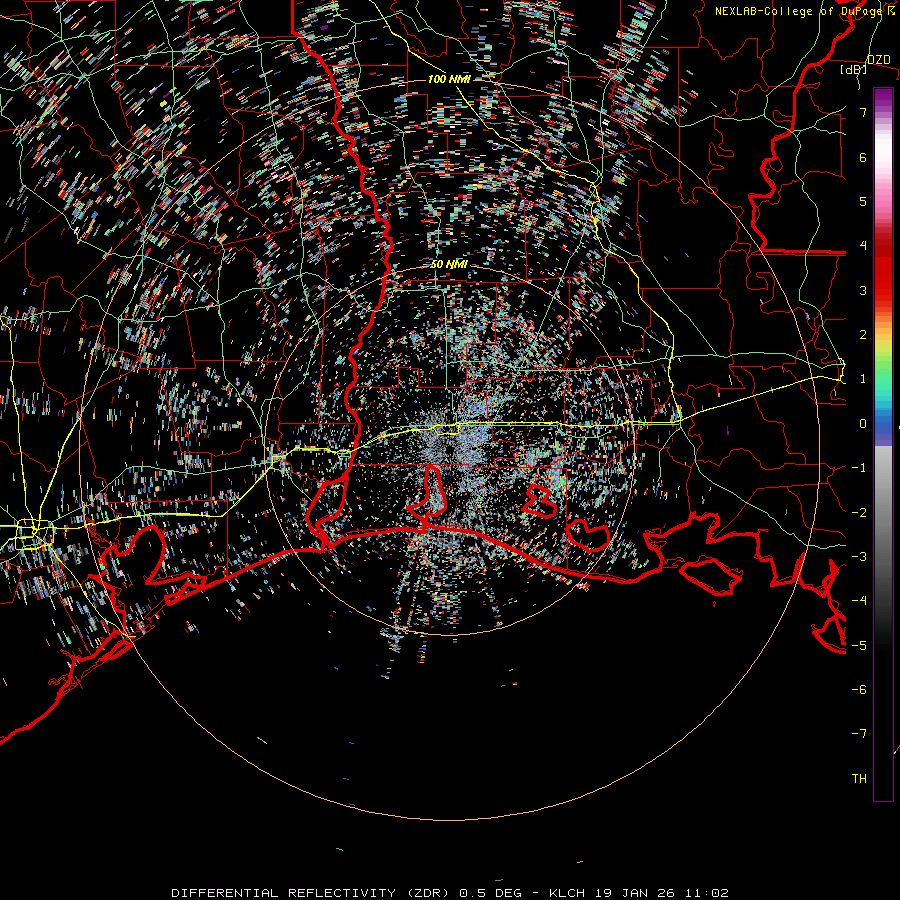Click the '19 JAN 26 11:02' timestamp
This screenshot has height=900, width=900.
tap(662, 893)
